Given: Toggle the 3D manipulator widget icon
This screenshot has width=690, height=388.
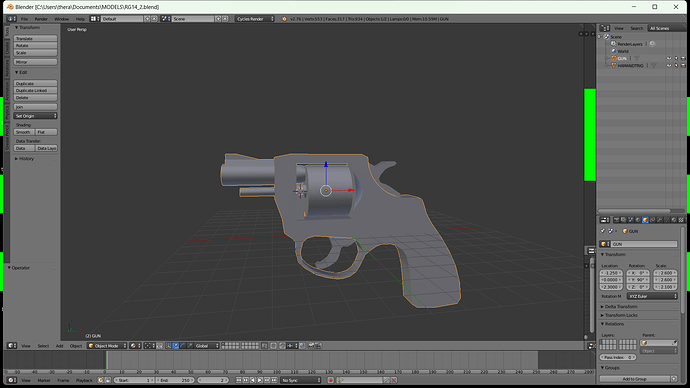Looking at the screenshot, I should (168, 346).
